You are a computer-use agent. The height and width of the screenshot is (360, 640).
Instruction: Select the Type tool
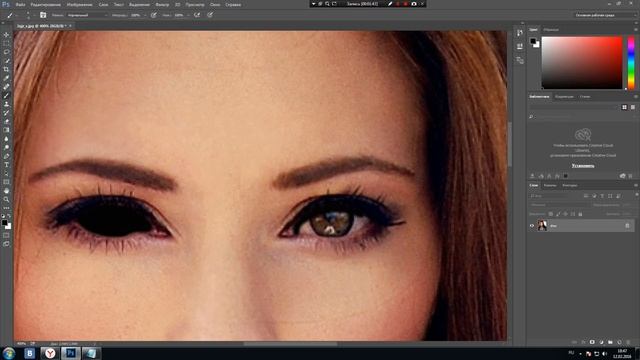click(6, 164)
